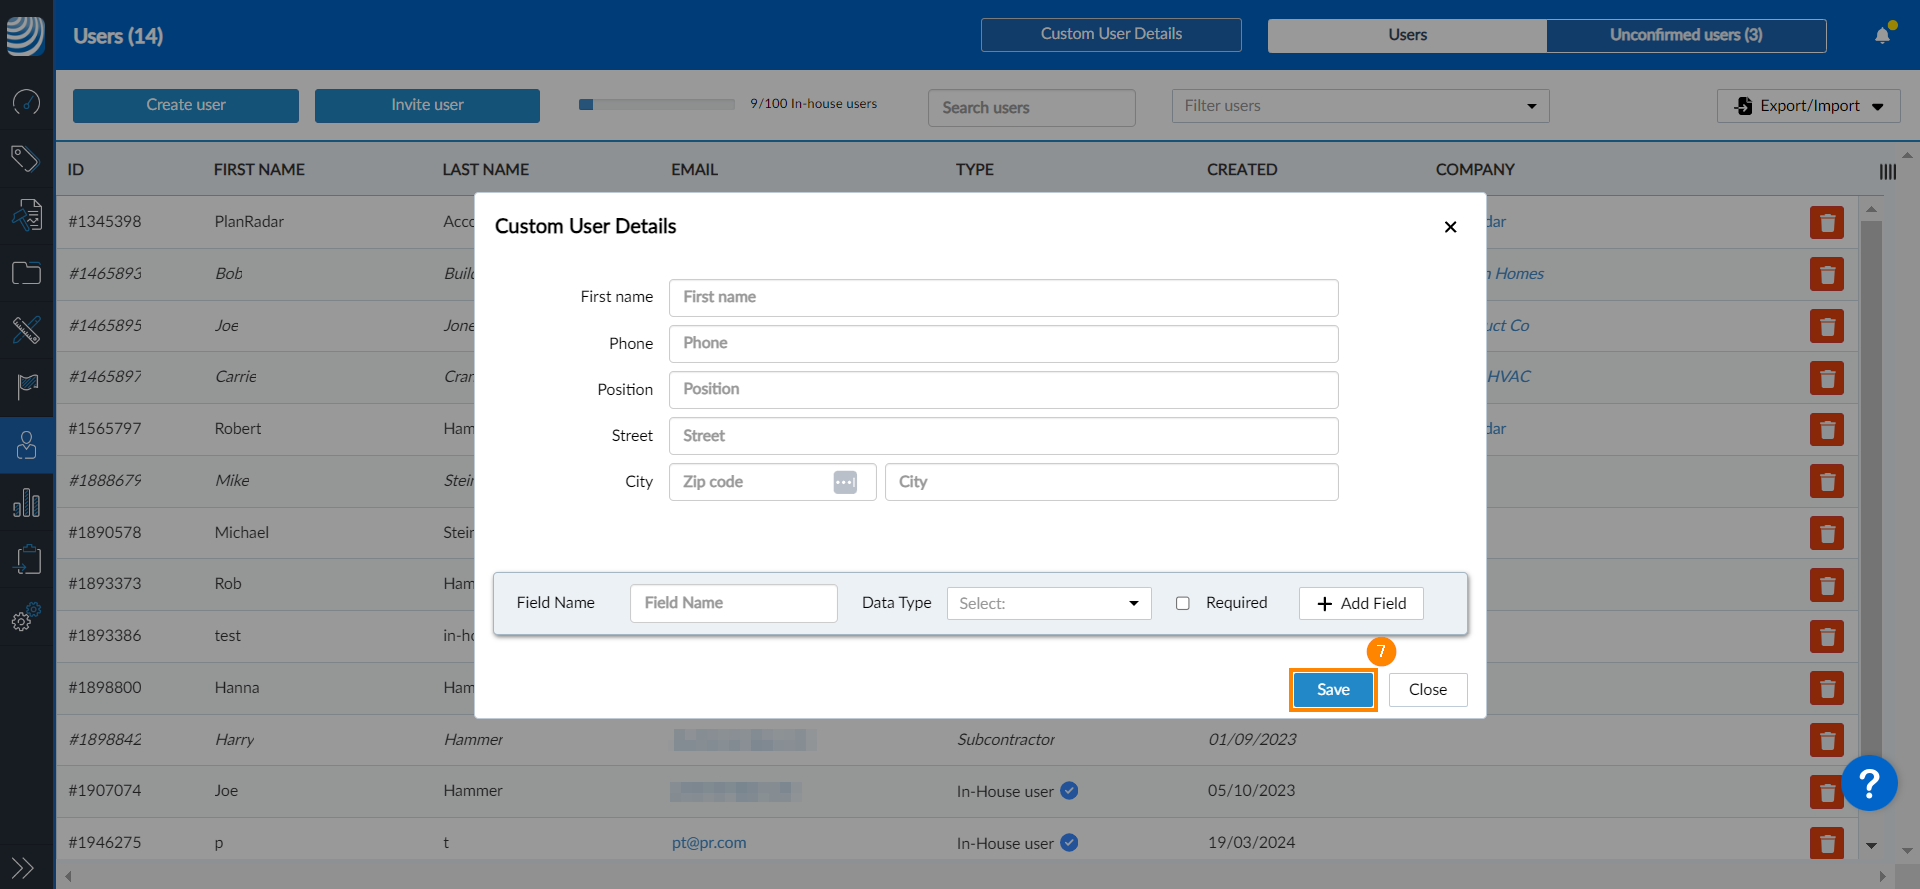This screenshot has height=889, width=1920.
Task: Open the settings gear in sidebar
Action: click(26, 618)
